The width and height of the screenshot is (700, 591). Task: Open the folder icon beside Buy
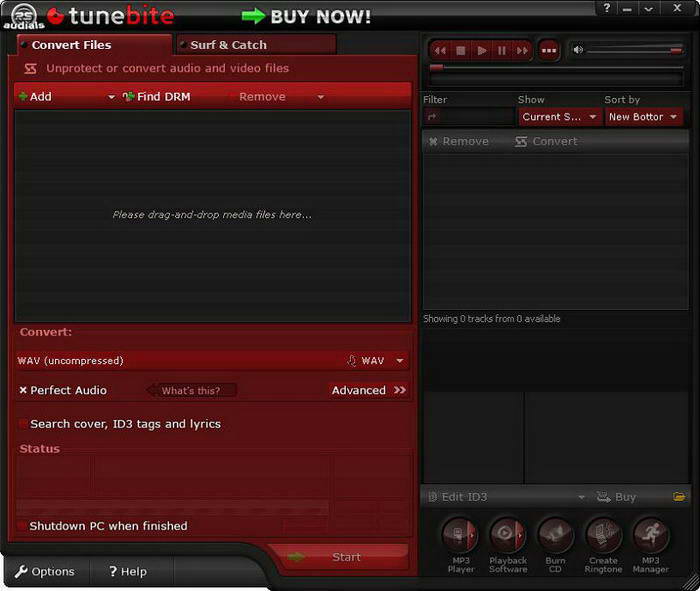coord(679,497)
